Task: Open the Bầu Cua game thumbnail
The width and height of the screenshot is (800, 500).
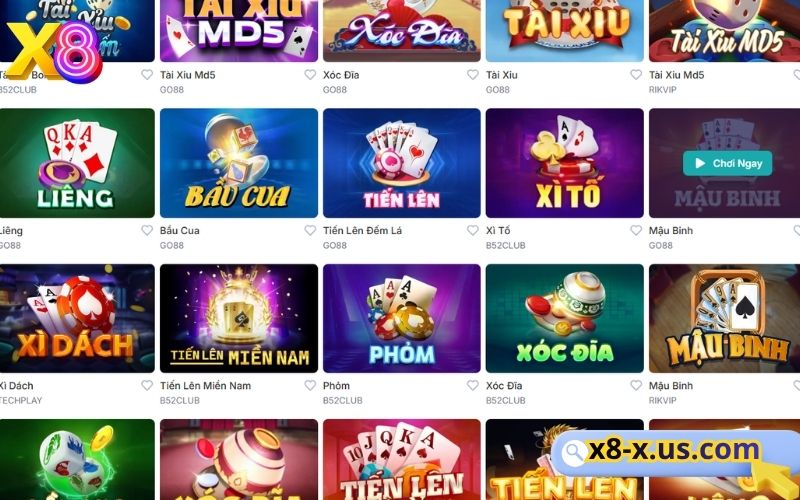Action: point(239,163)
